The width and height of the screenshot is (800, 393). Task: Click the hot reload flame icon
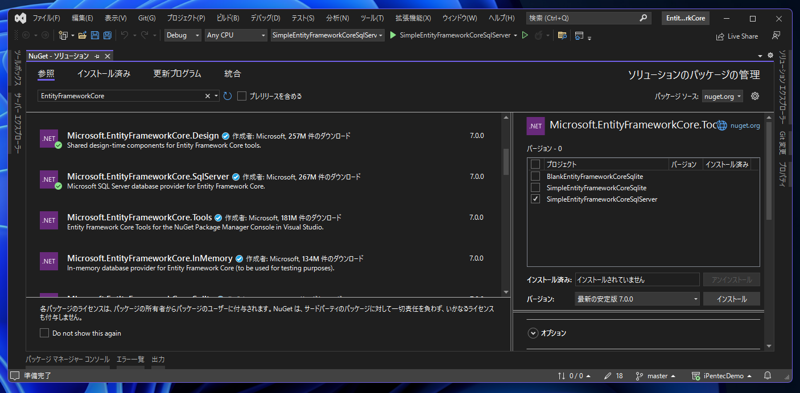coord(538,36)
